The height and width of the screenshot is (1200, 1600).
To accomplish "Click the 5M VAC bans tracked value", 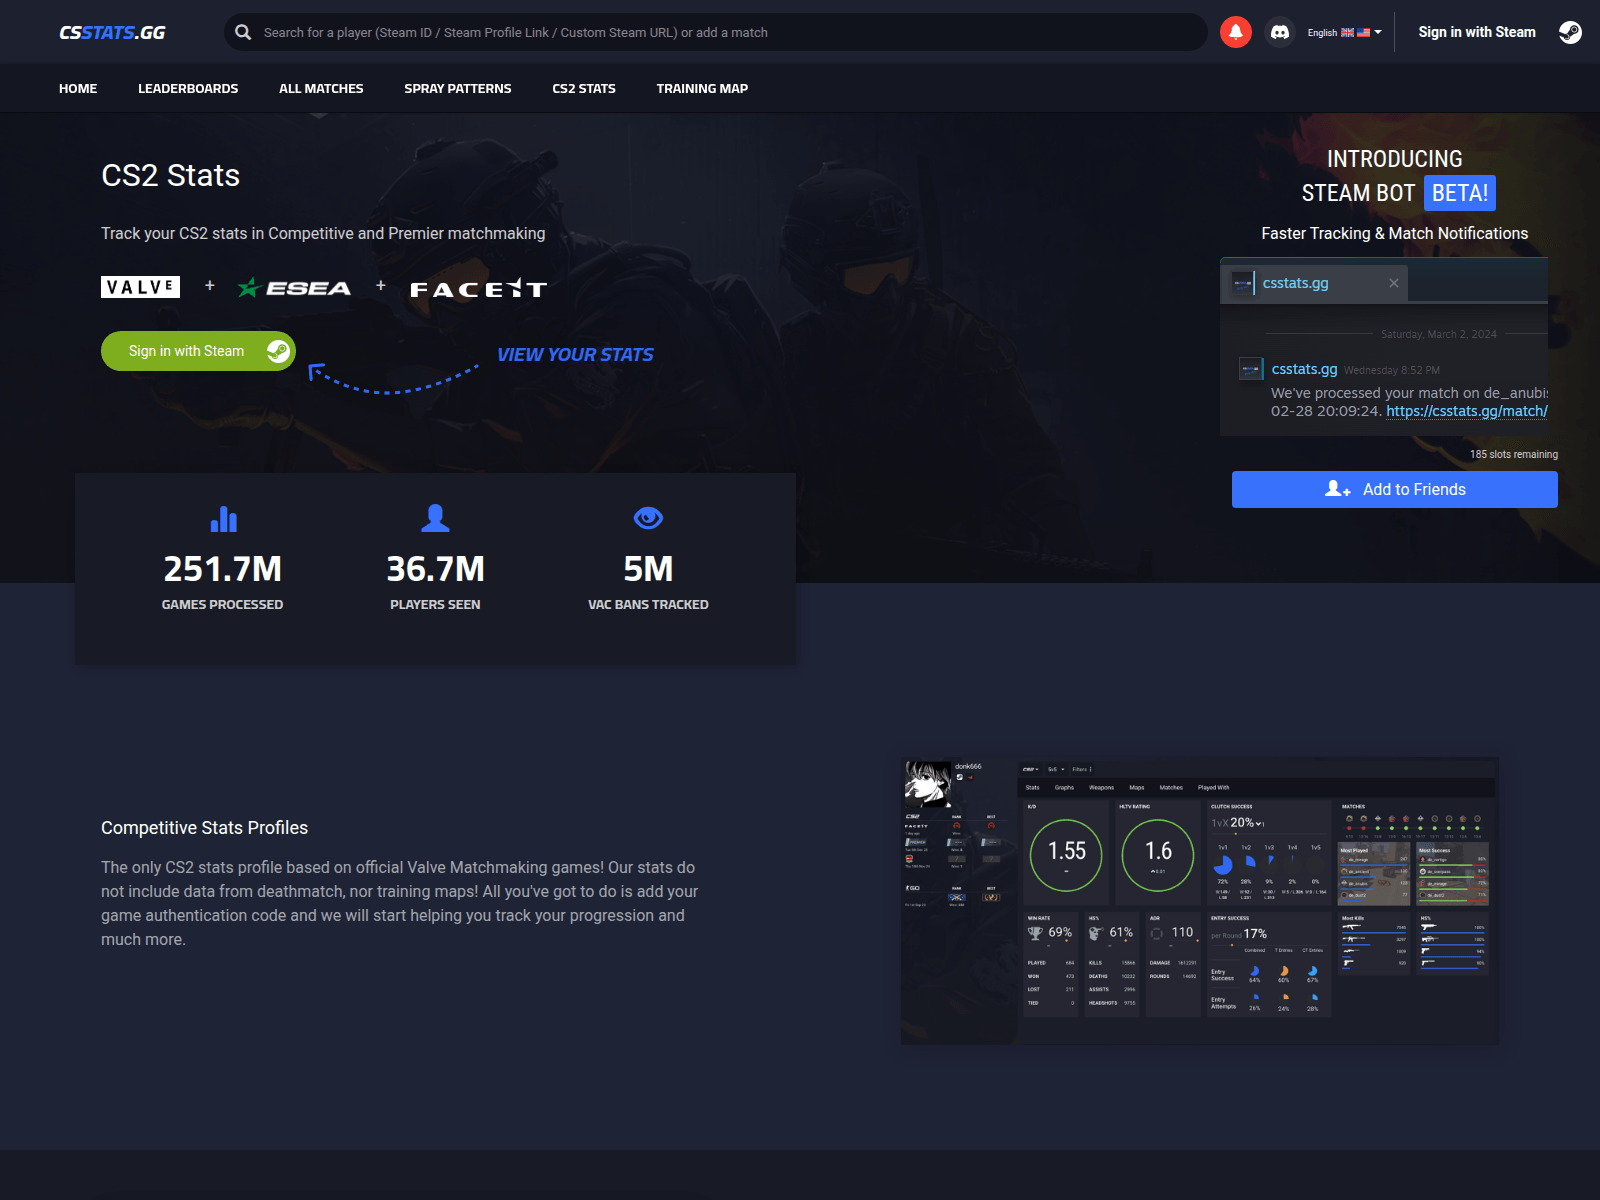I will pyautogui.click(x=648, y=569).
